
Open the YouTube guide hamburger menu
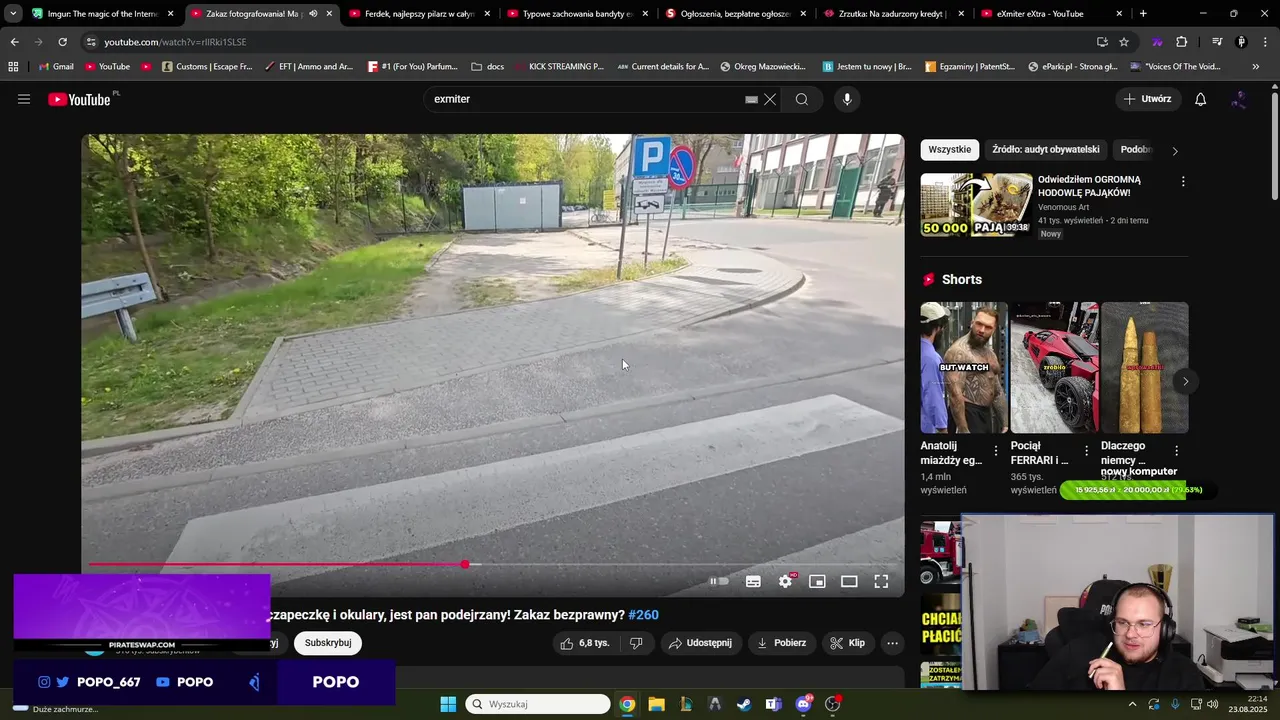pyautogui.click(x=24, y=99)
